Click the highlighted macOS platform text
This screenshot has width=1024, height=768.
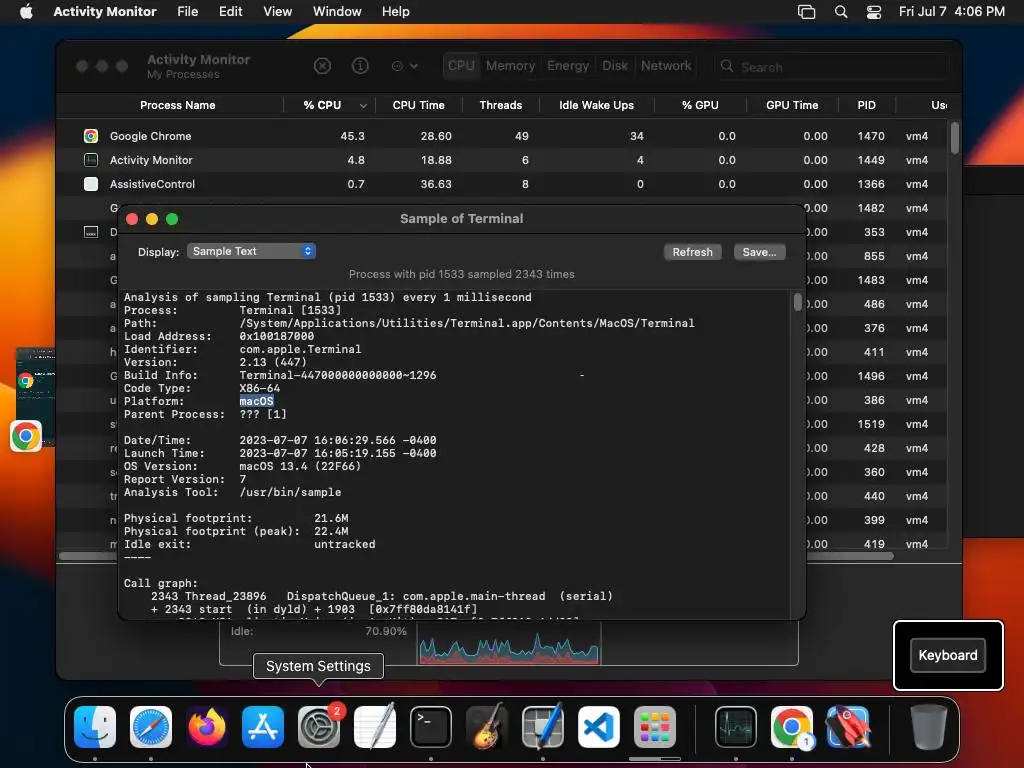(256, 401)
